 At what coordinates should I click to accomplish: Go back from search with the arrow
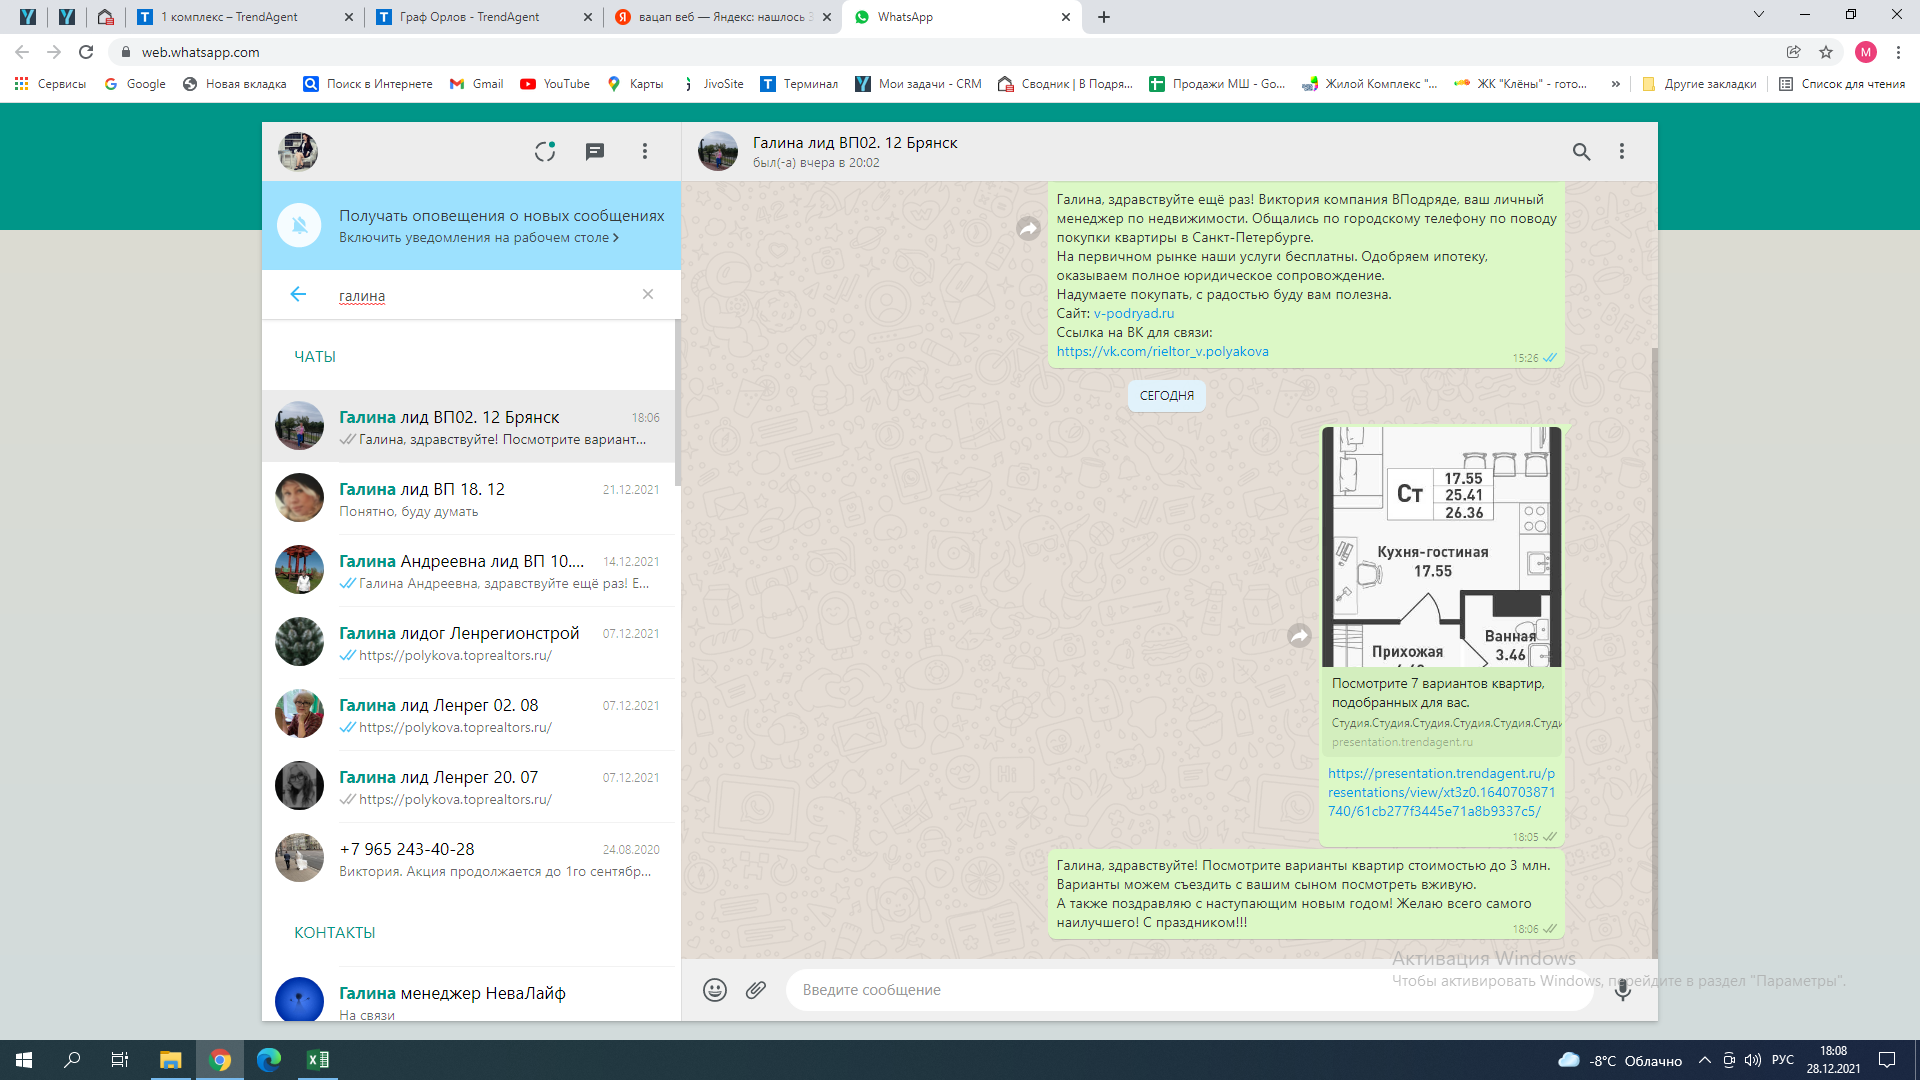[298, 294]
